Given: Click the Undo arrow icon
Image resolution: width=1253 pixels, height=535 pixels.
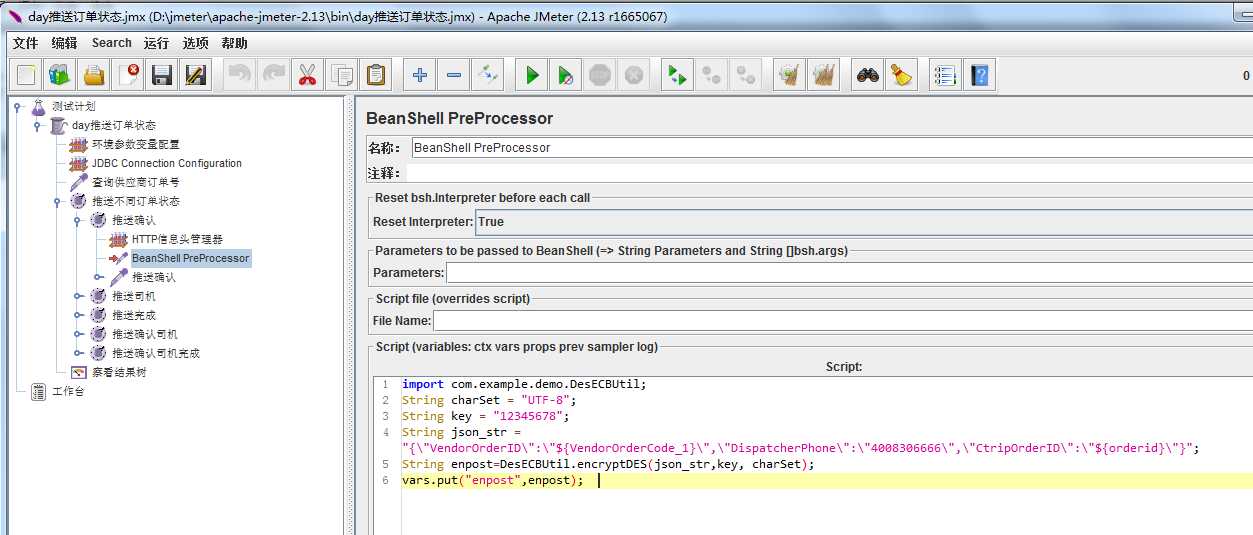Looking at the screenshot, I should [x=241, y=75].
